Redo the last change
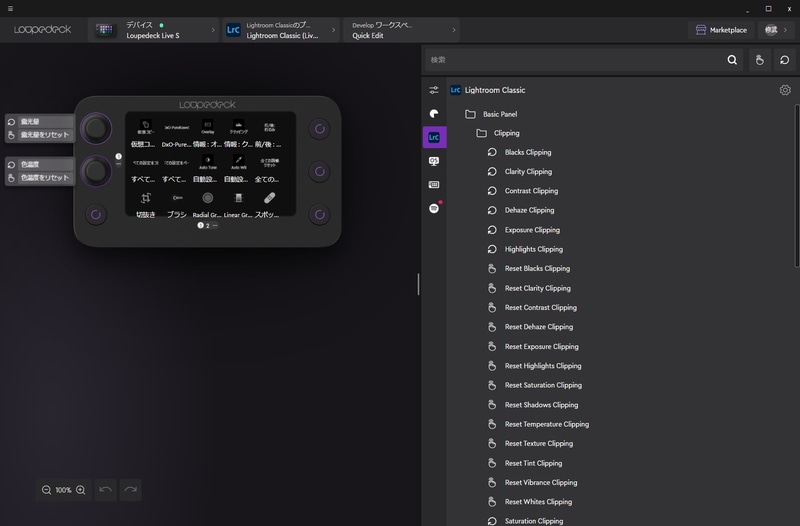Image resolution: width=800 pixels, height=526 pixels. (x=131, y=490)
